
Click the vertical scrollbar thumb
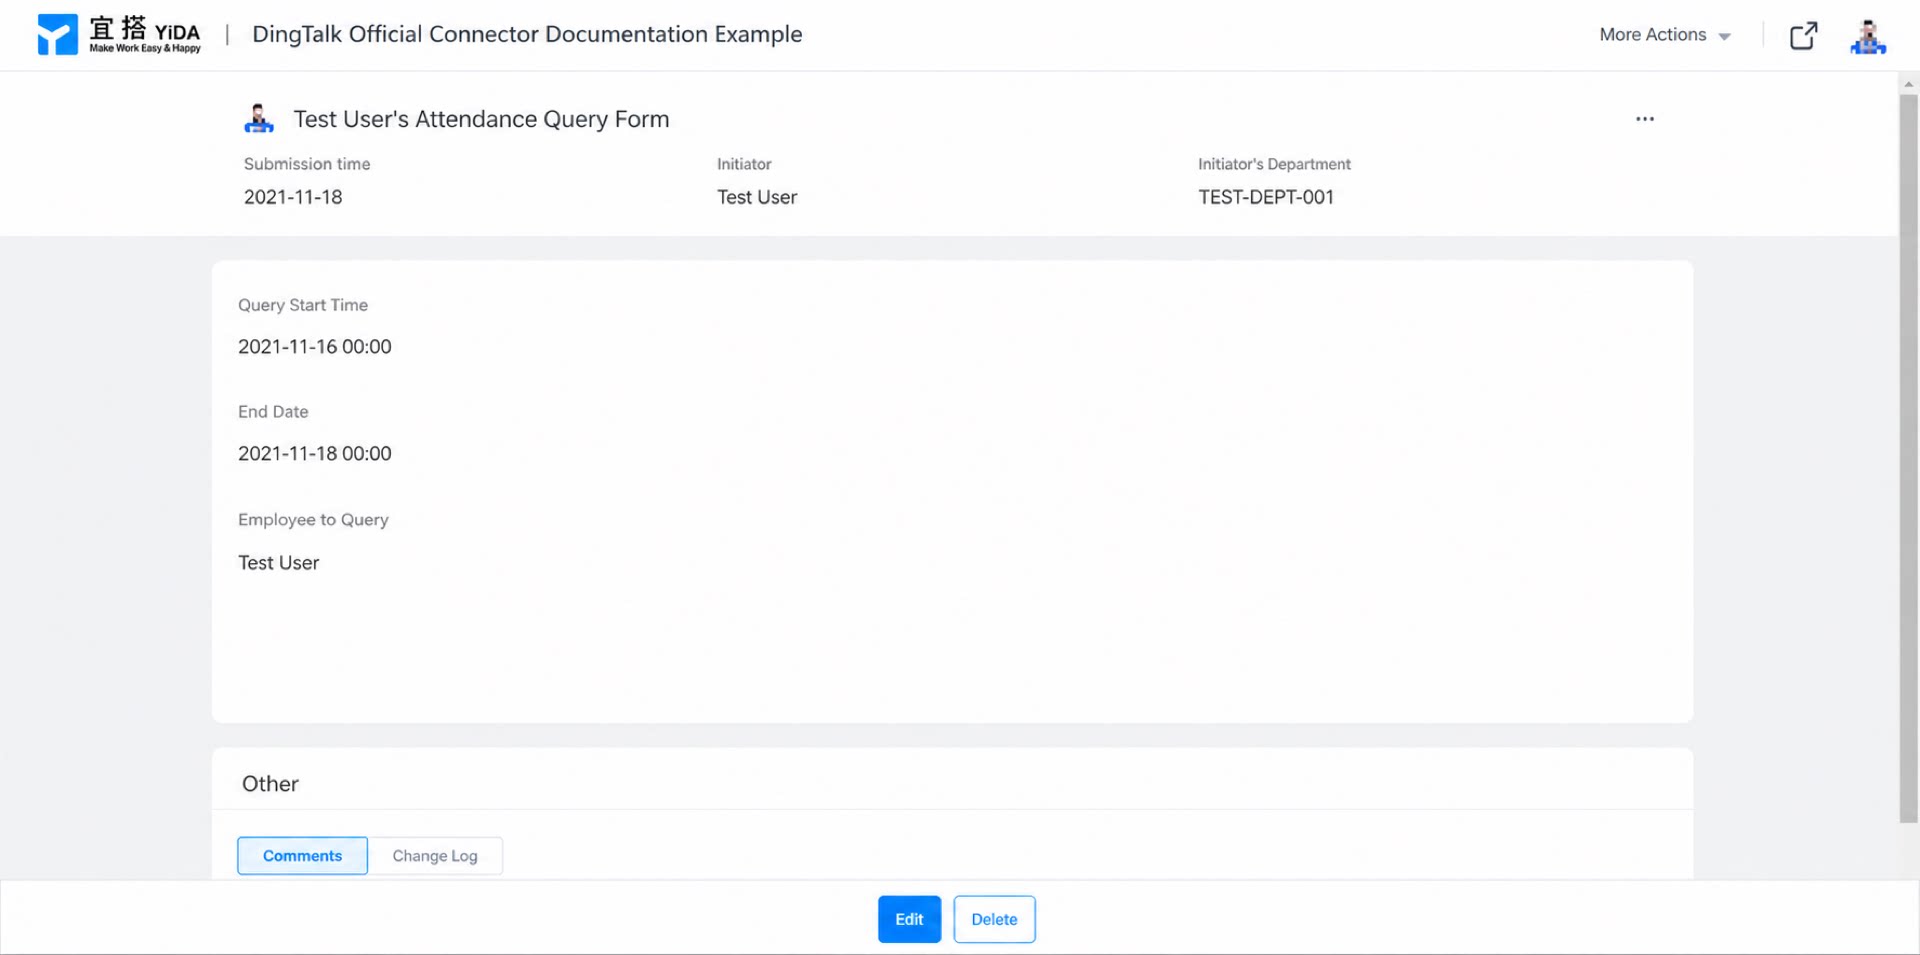1908,458
